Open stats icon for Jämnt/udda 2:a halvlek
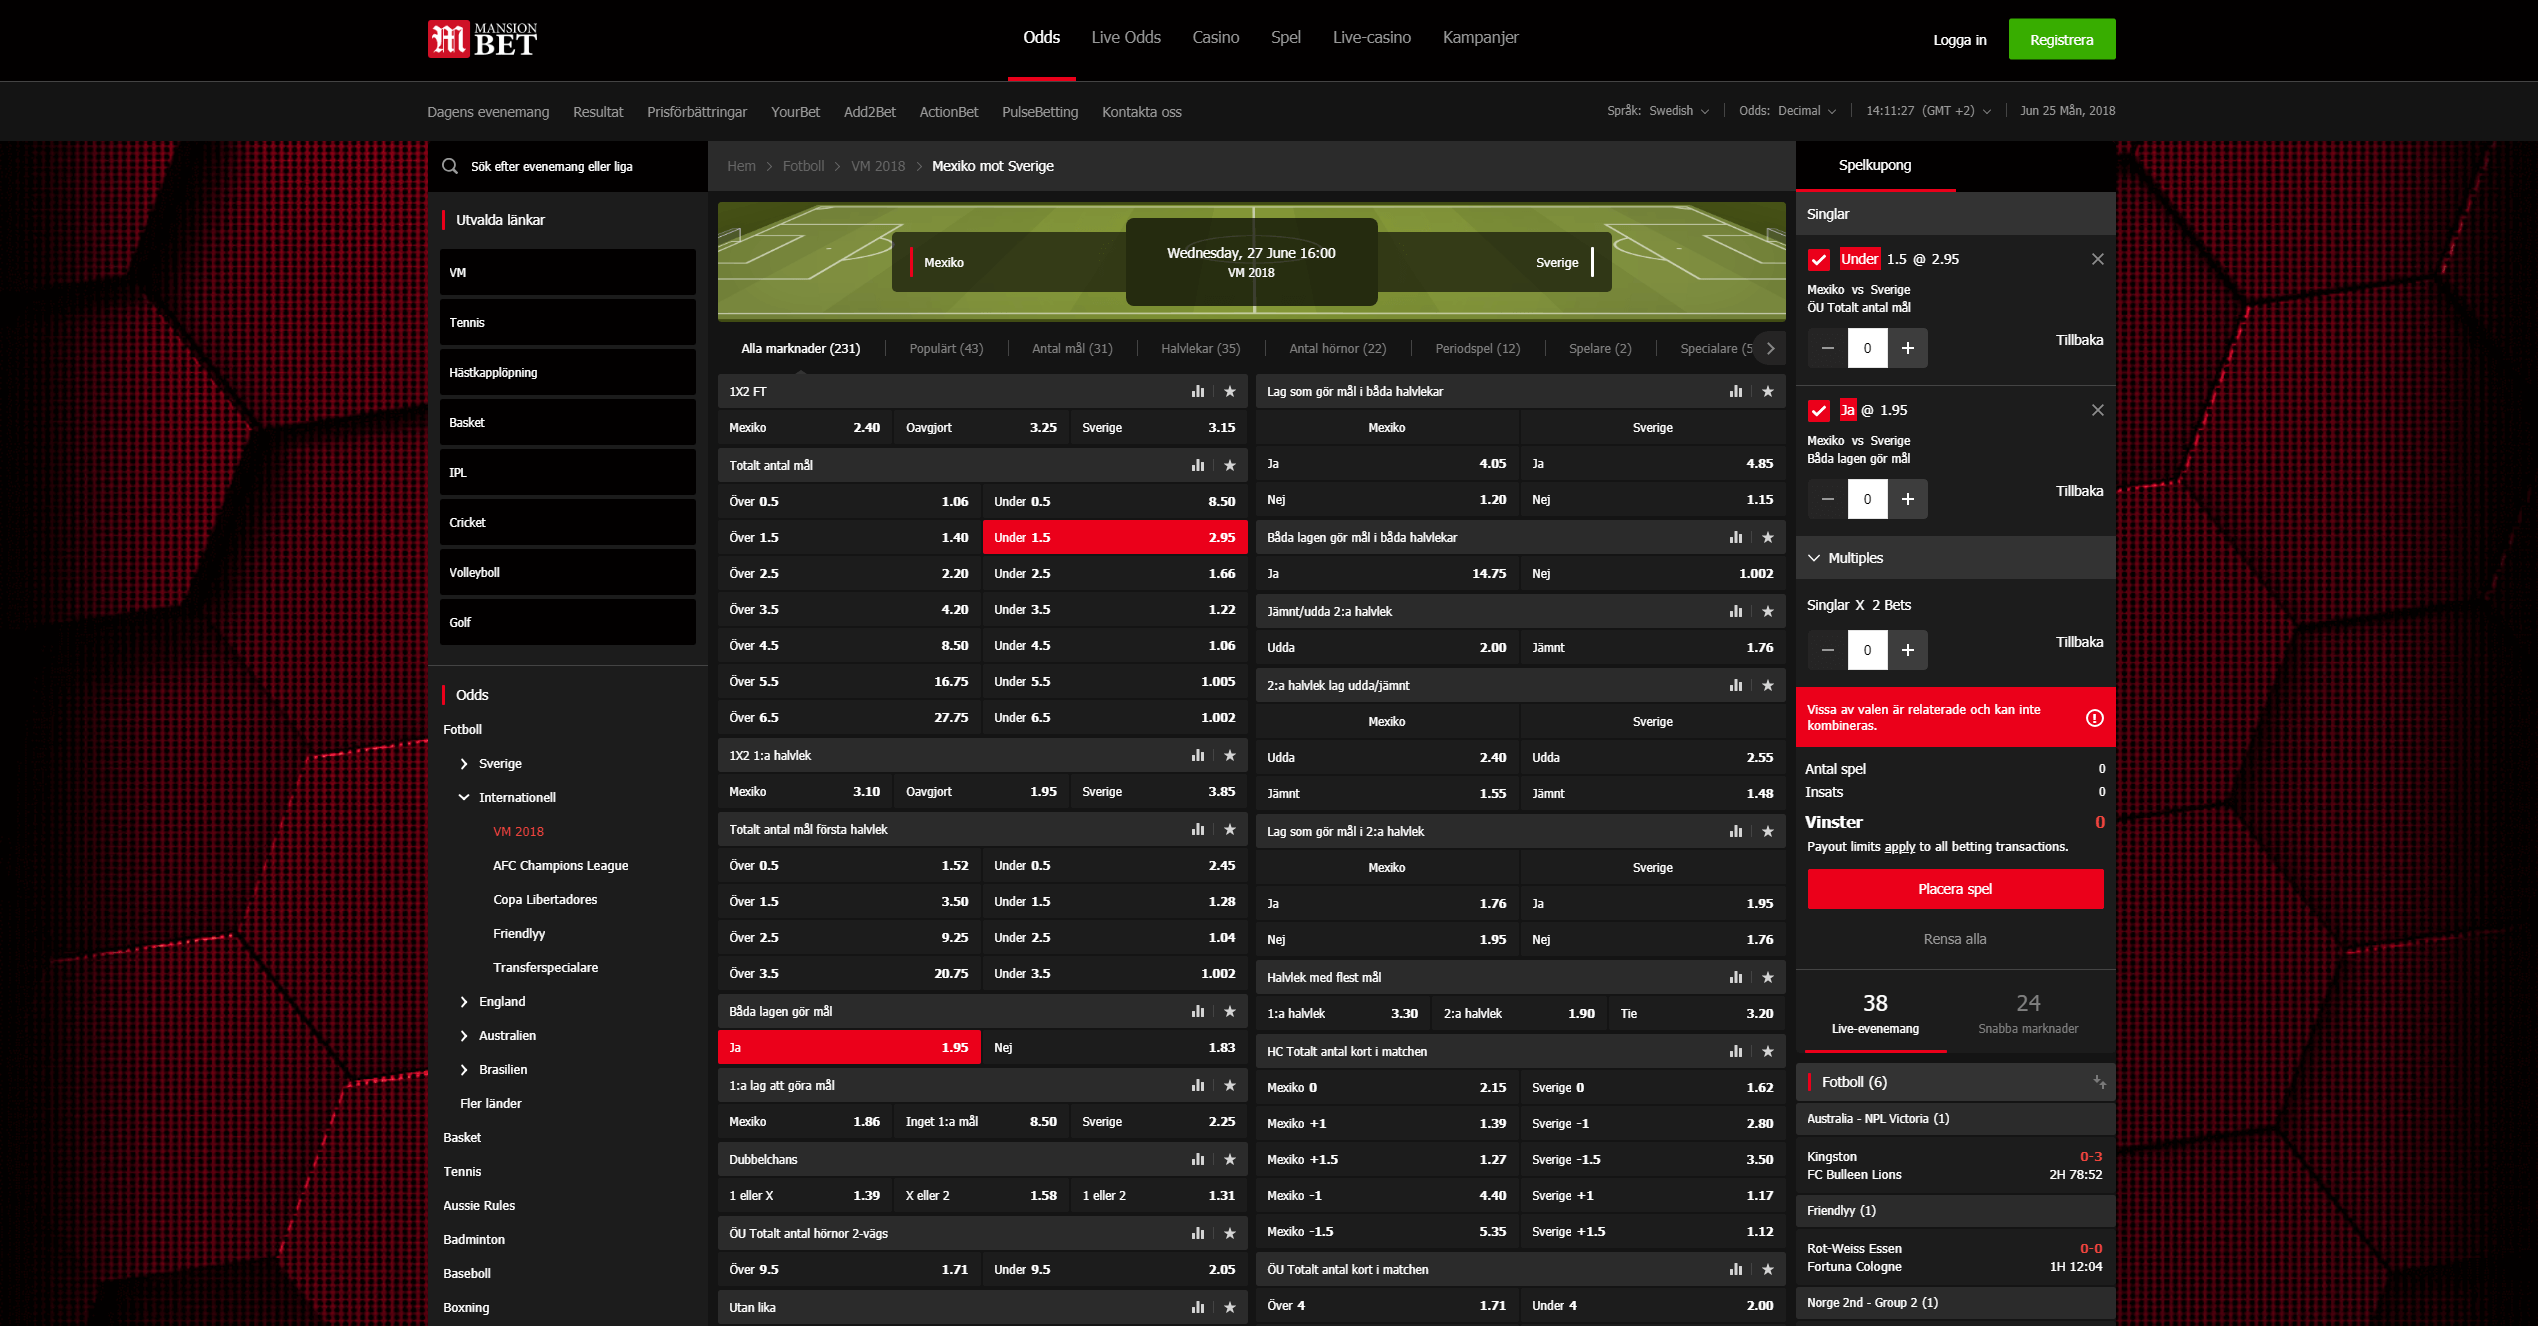 pos(1735,611)
